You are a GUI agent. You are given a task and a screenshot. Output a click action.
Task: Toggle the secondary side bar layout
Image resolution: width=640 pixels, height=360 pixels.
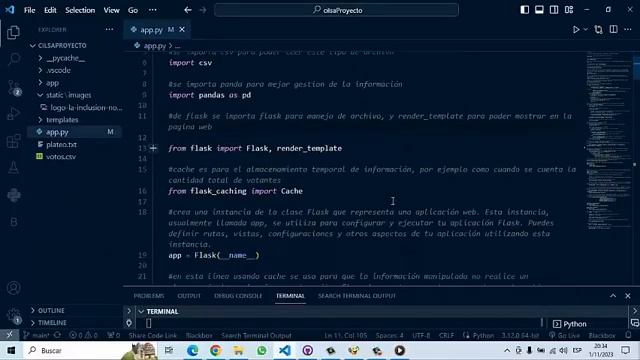tap(554, 10)
